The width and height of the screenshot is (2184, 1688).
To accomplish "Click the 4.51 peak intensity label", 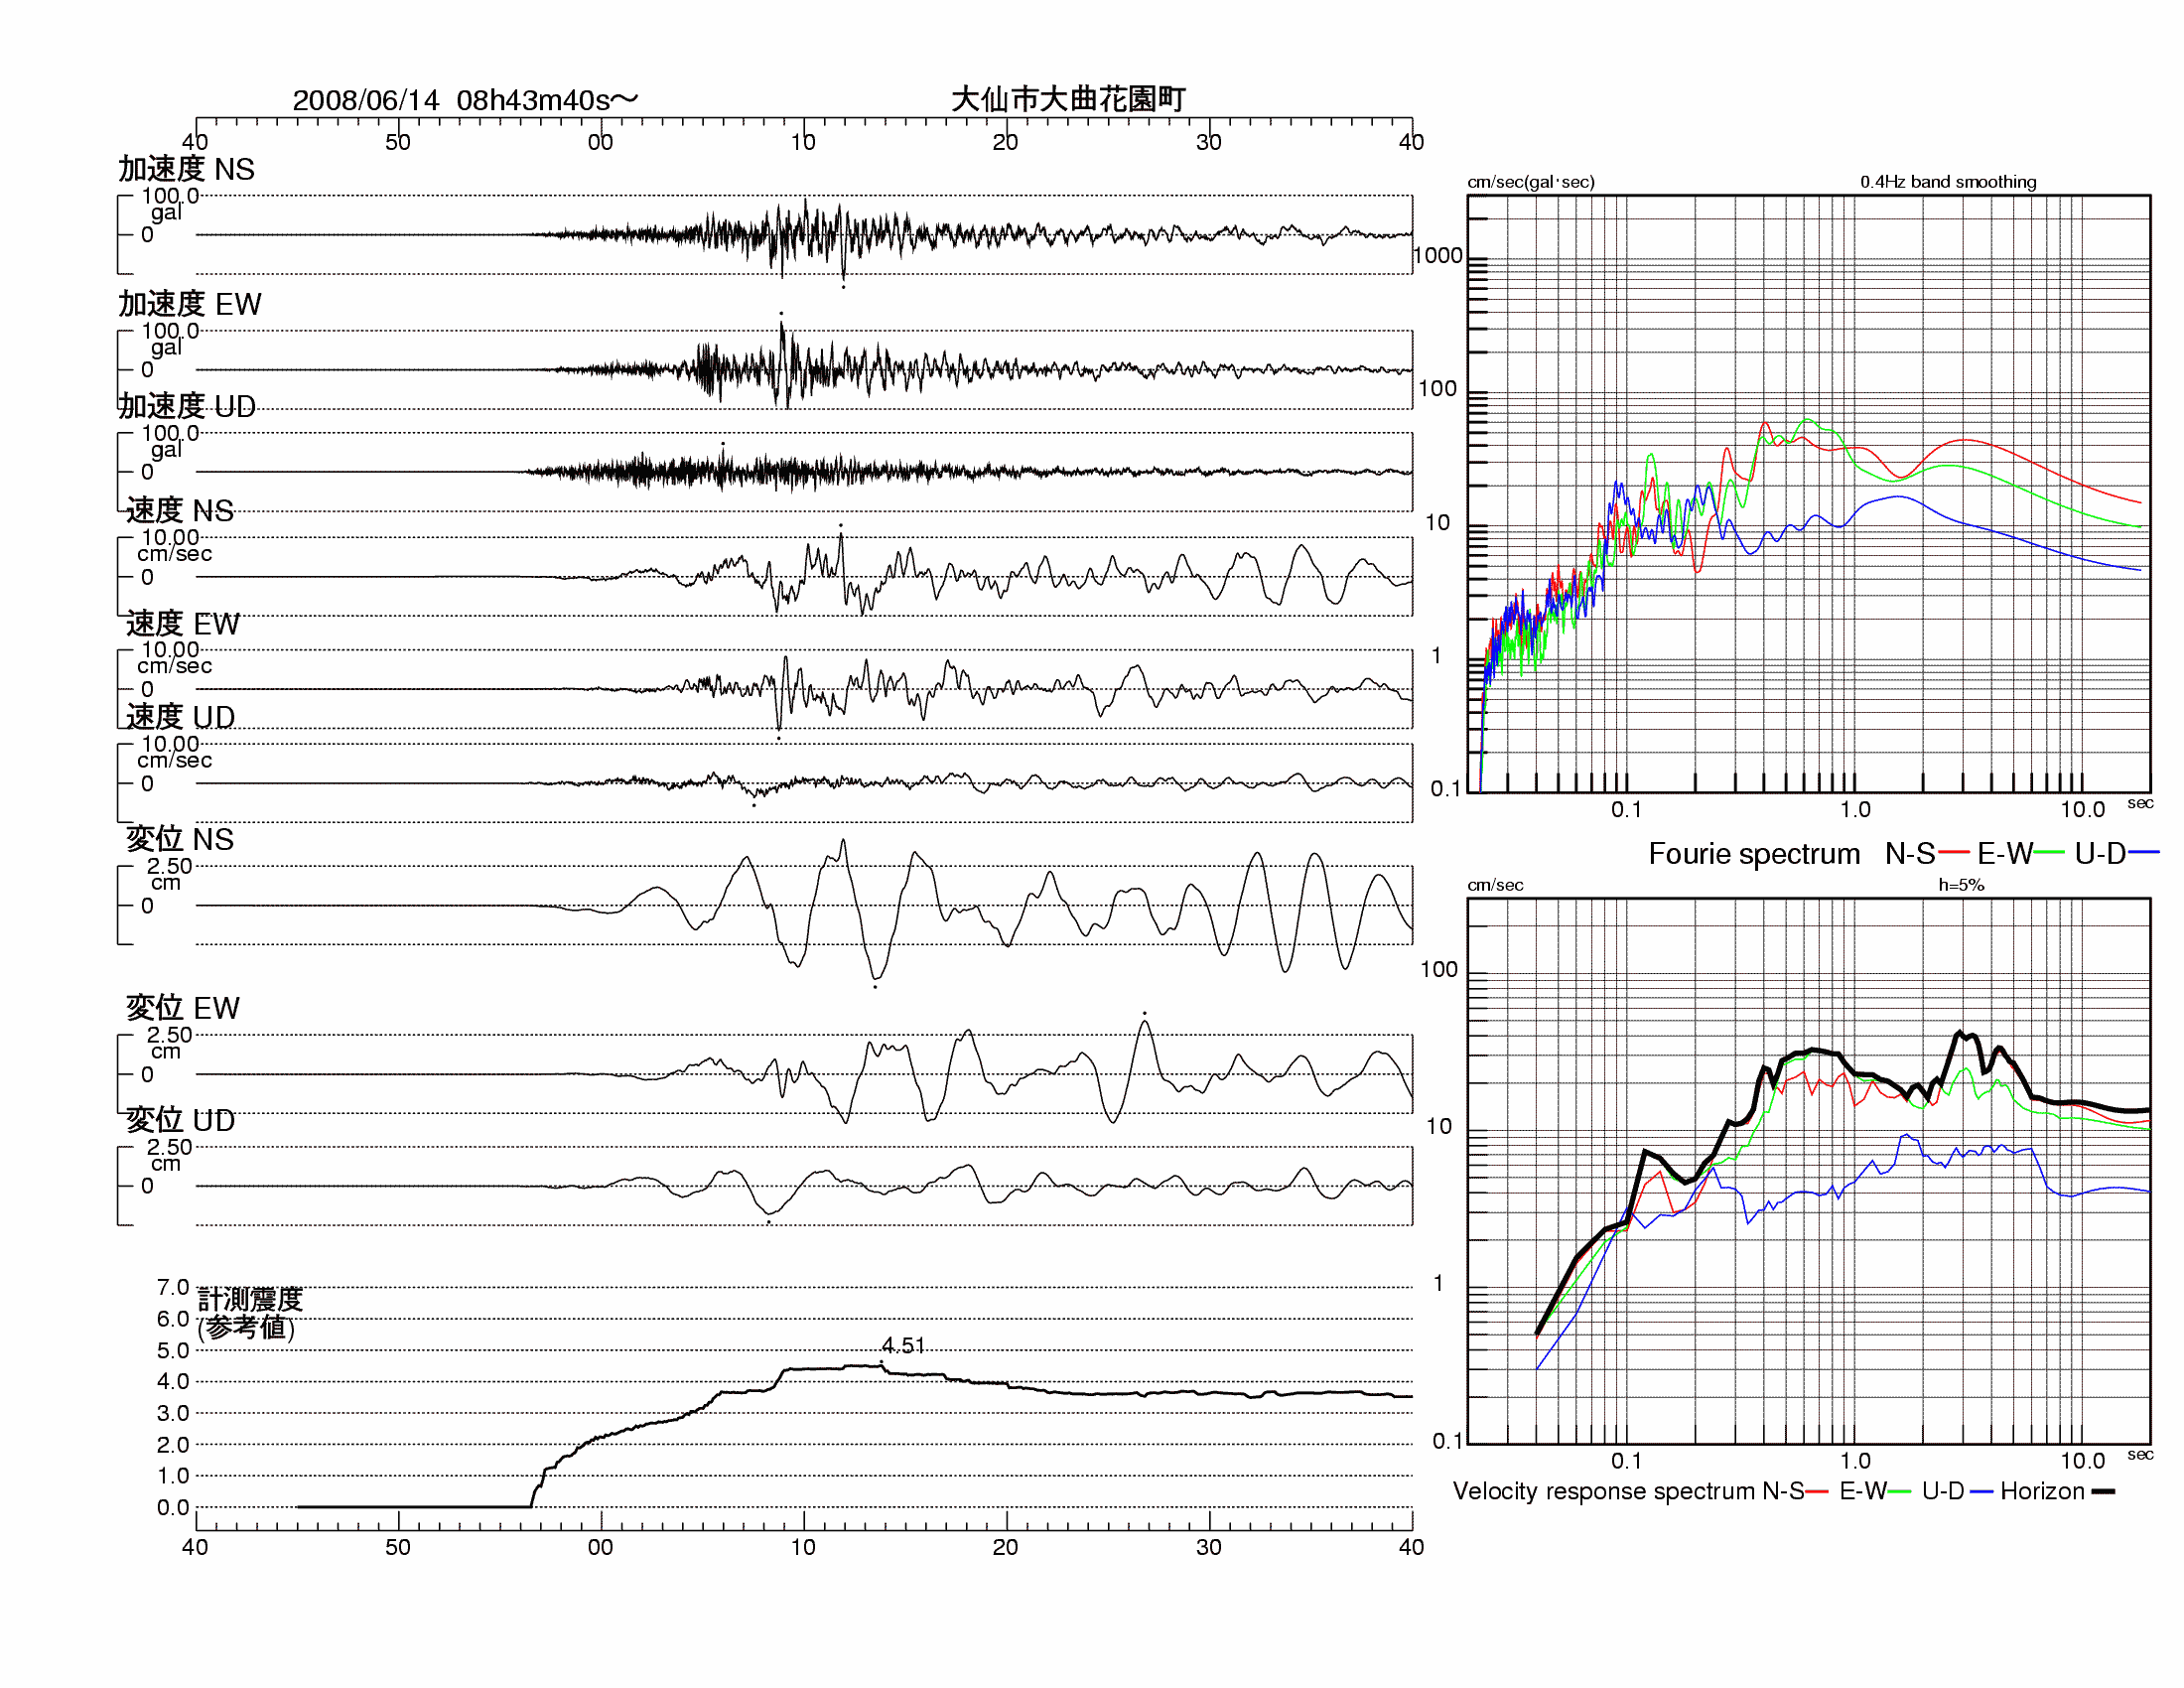I will 903,1346.
